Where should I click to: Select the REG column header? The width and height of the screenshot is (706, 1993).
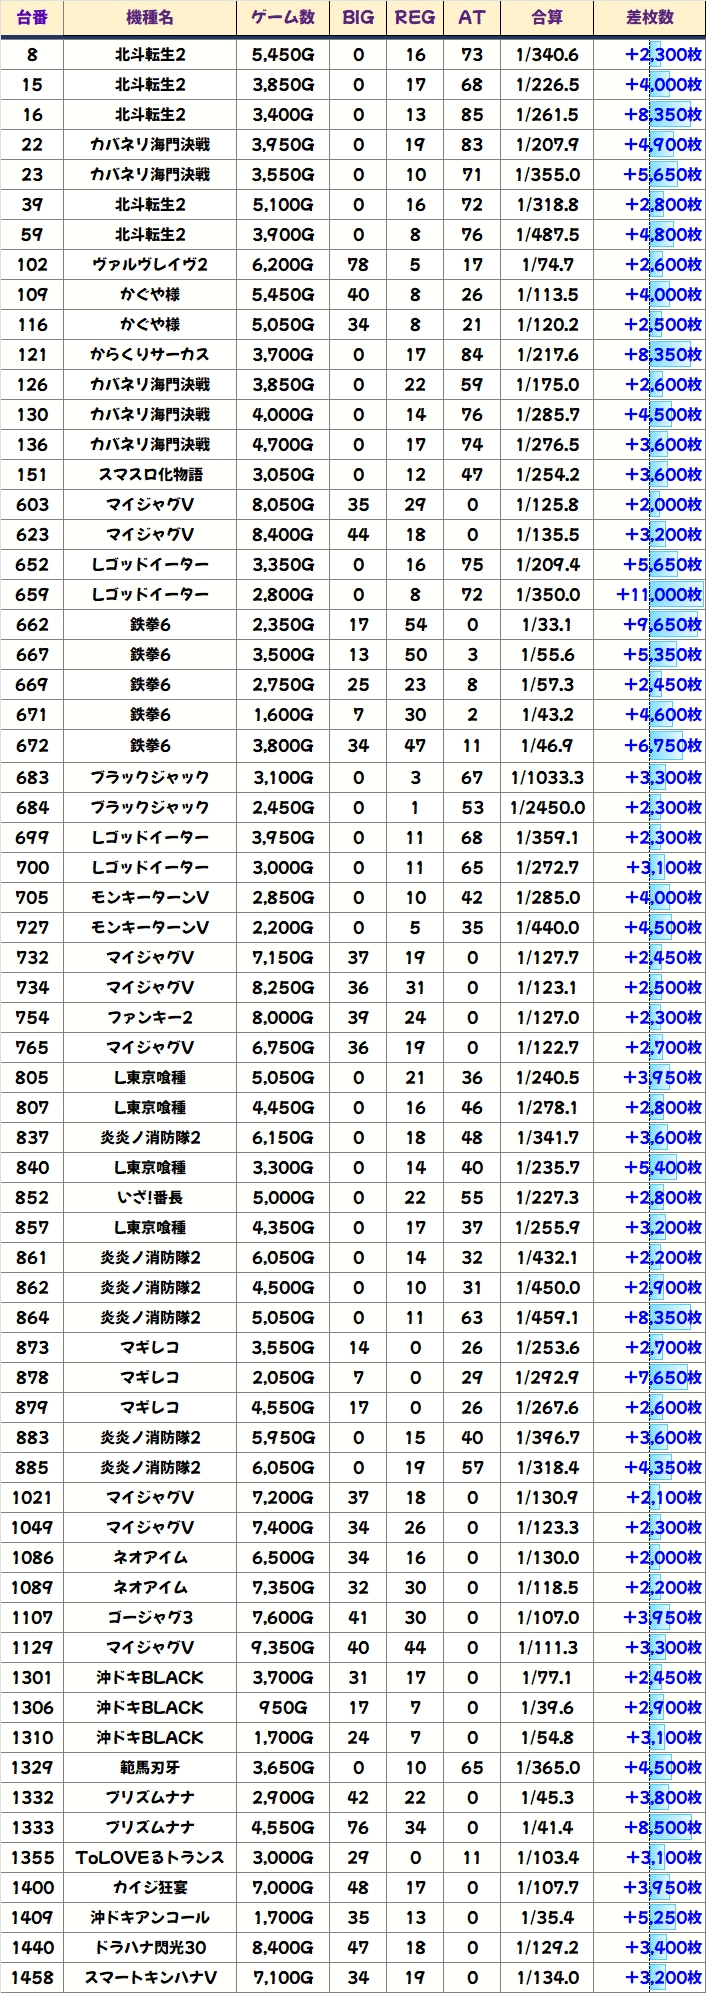[x=415, y=18]
